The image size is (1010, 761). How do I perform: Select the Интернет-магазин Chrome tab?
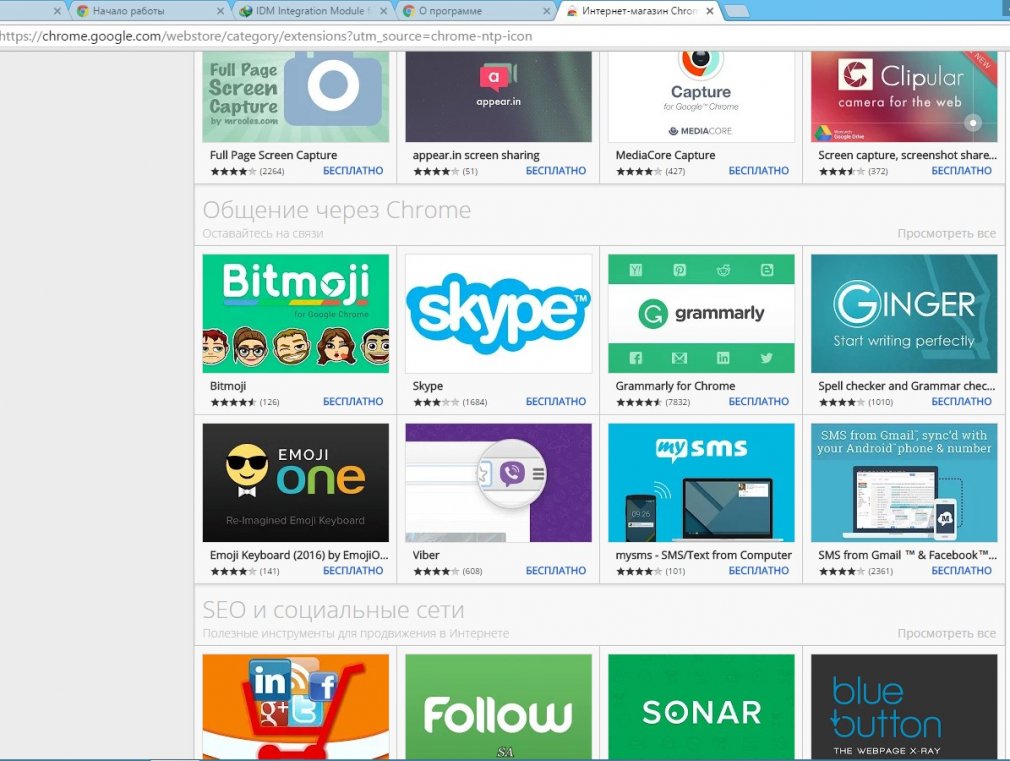[x=639, y=11]
